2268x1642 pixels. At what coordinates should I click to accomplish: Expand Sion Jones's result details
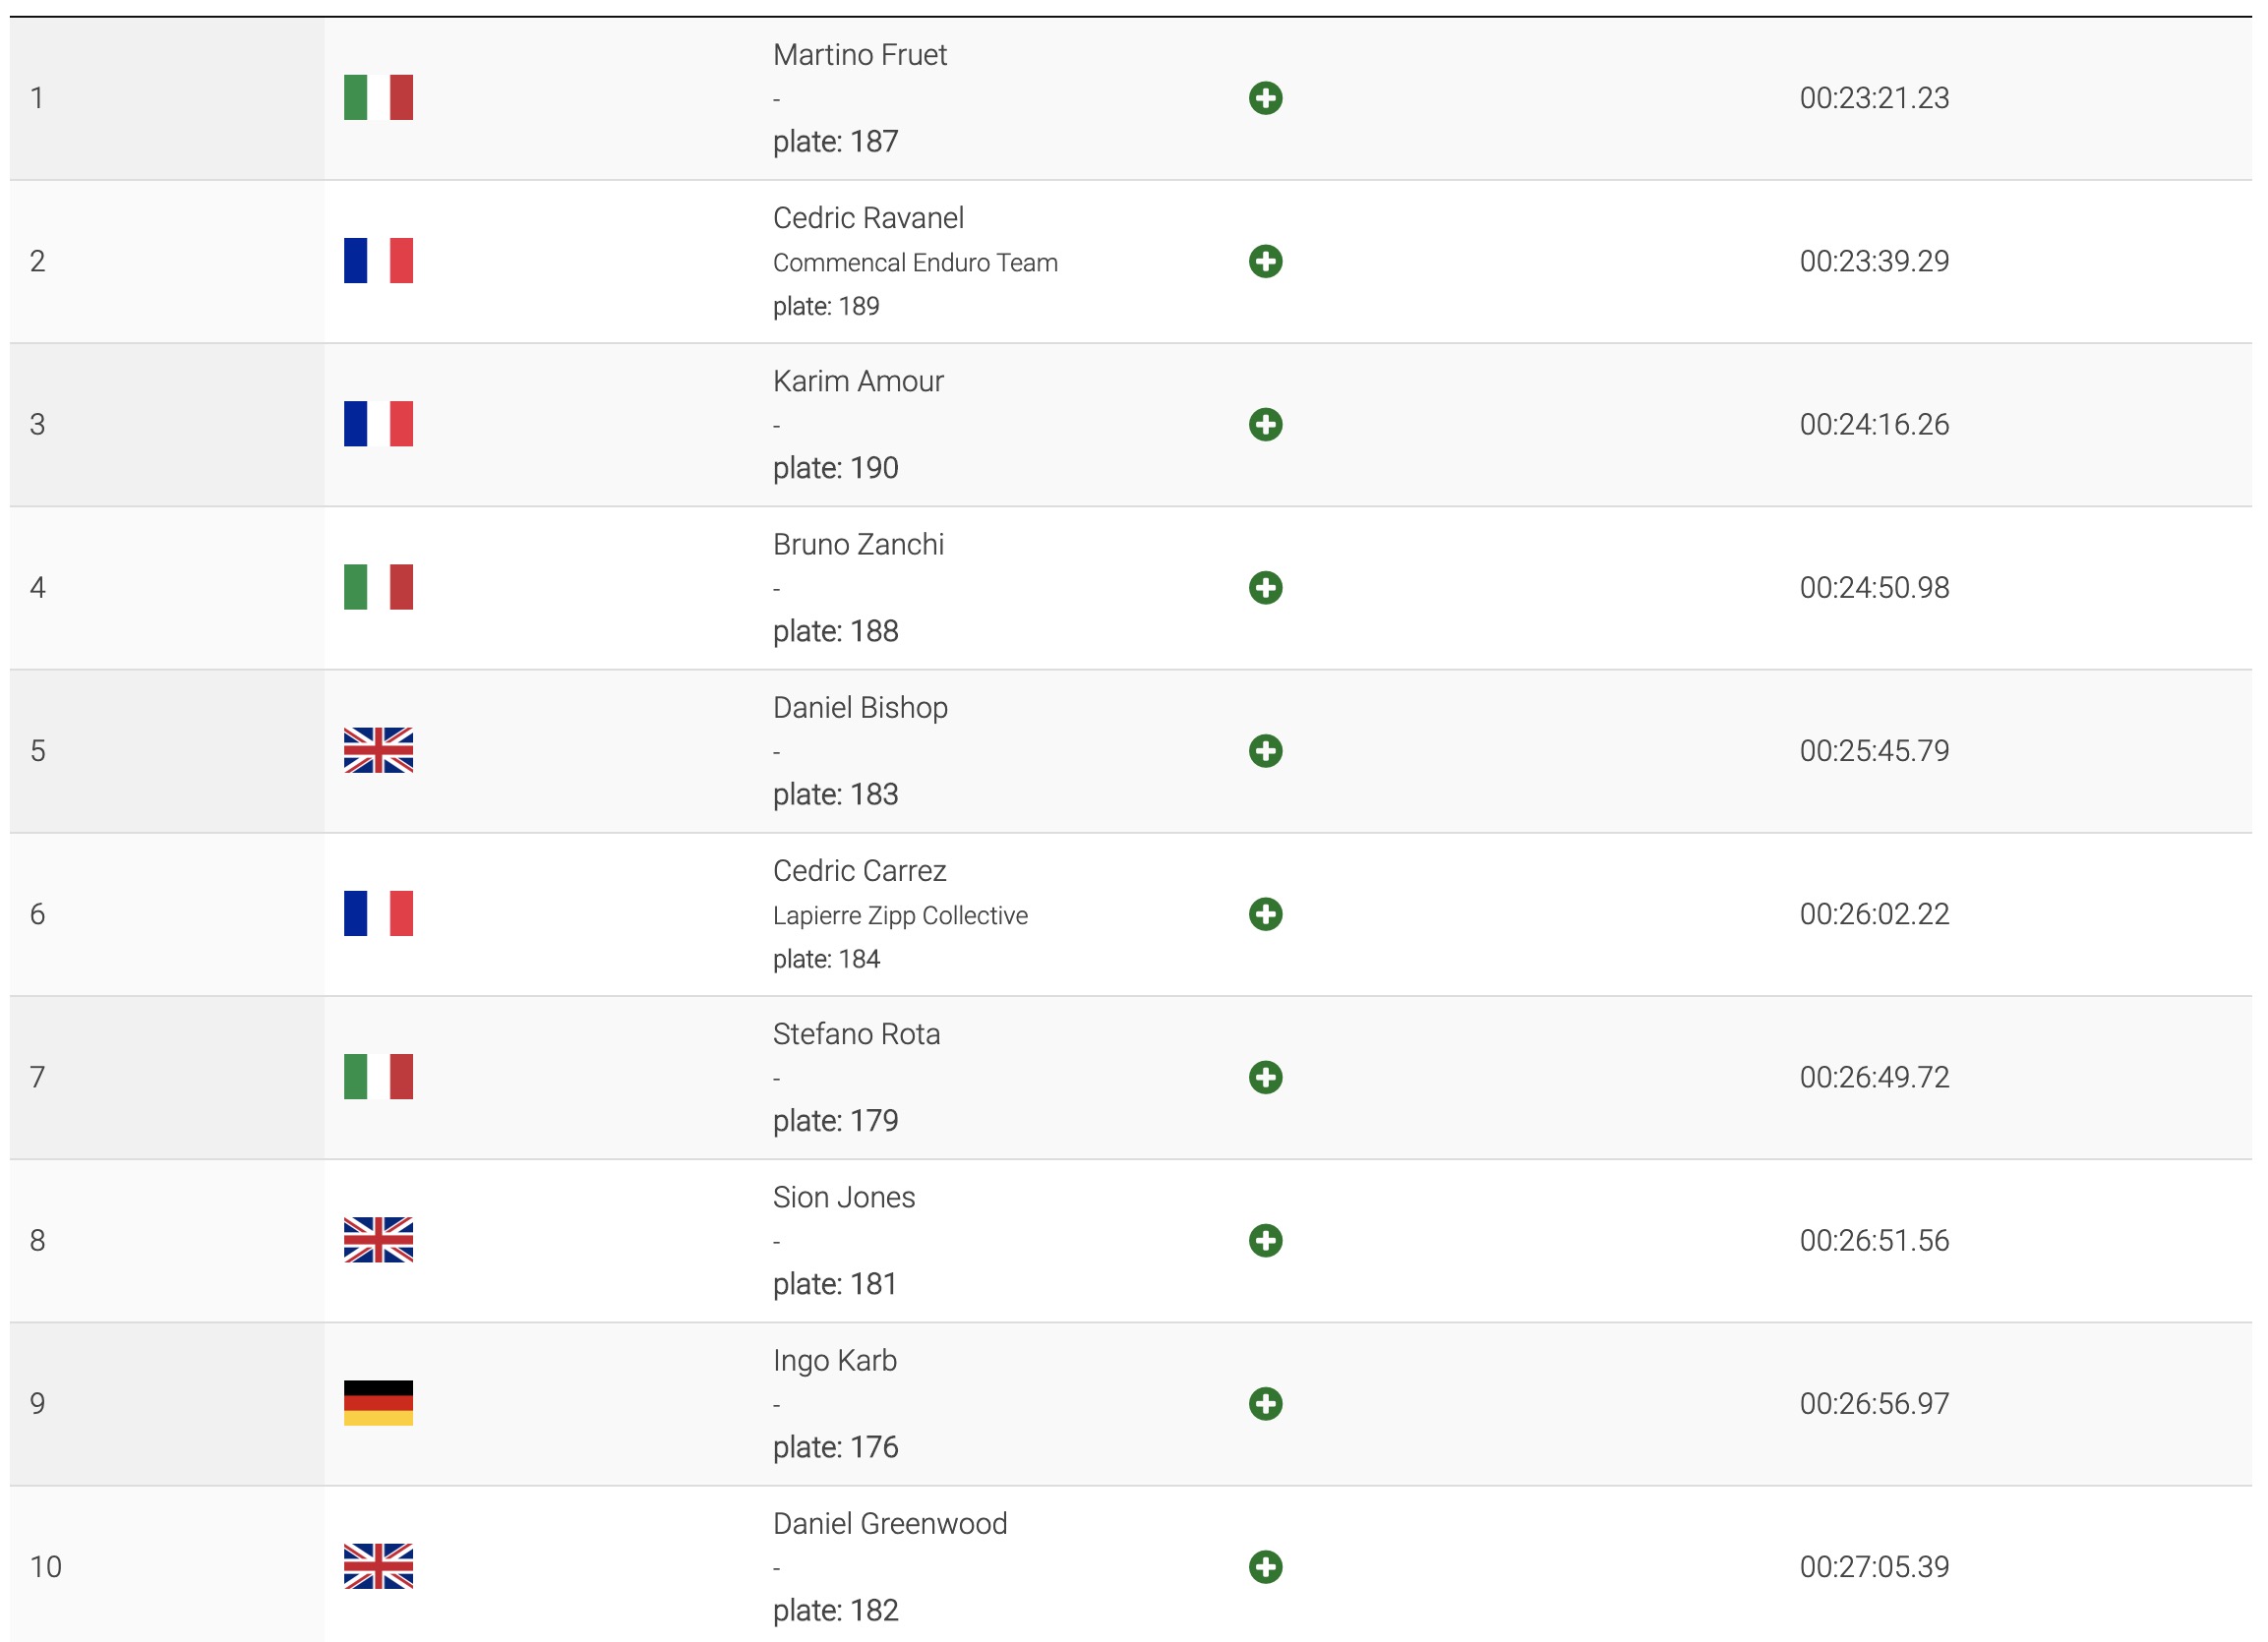click(1265, 1240)
